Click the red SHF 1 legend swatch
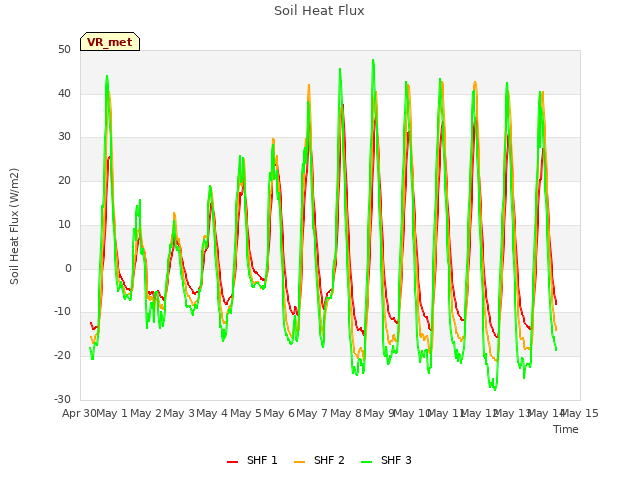This screenshot has width=640, height=480. pyautogui.click(x=232, y=462)
